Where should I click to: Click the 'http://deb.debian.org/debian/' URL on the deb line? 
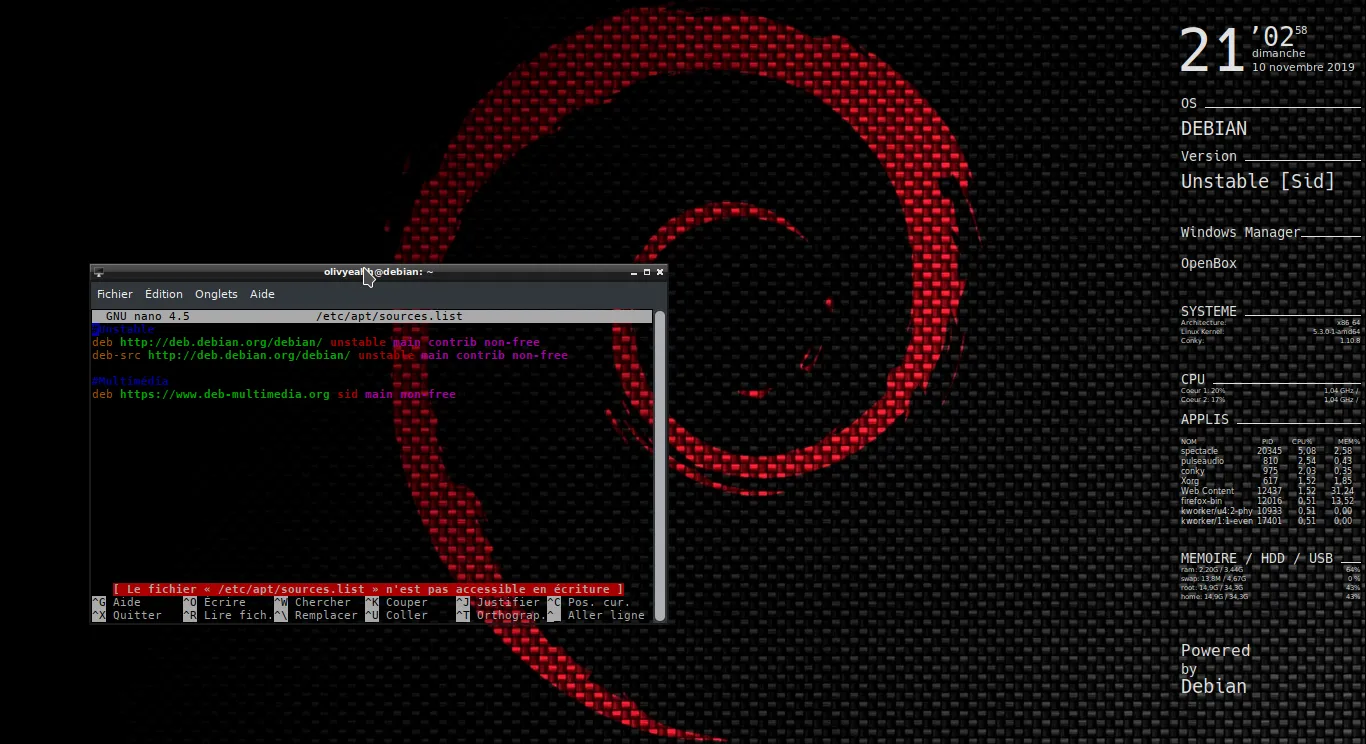(221, 342)
